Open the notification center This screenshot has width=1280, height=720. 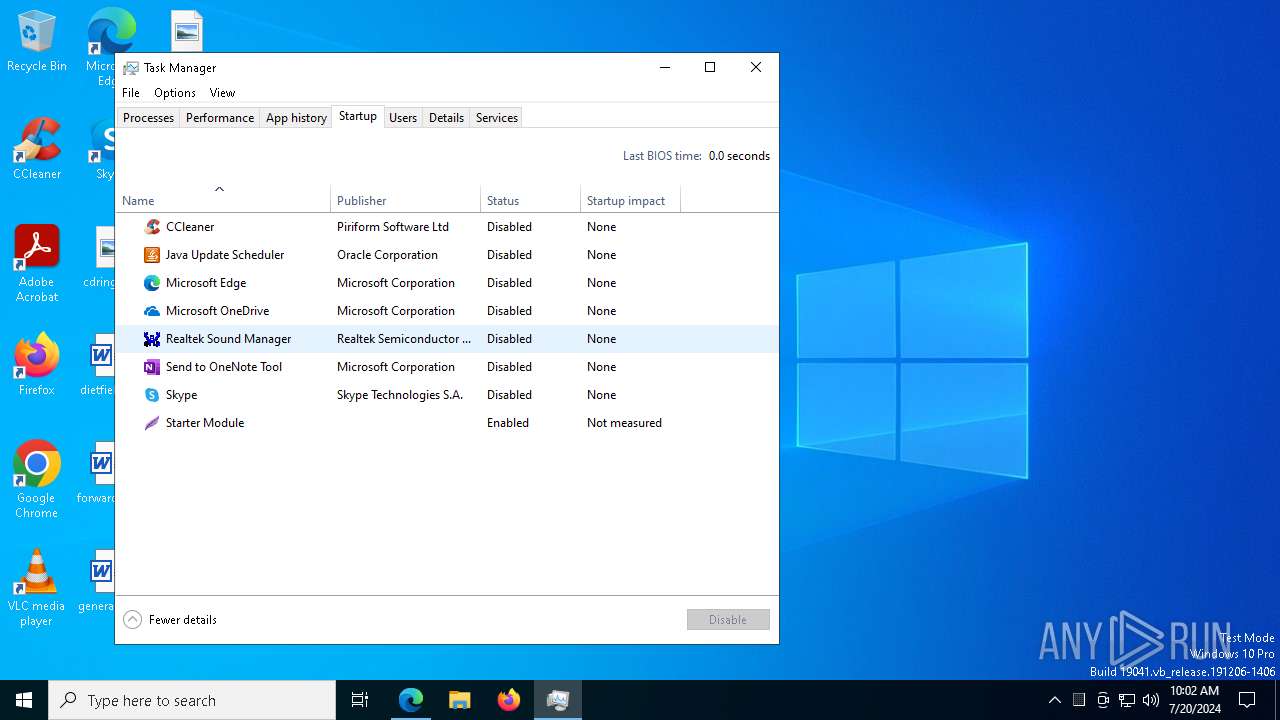[x=1247, y=700]
